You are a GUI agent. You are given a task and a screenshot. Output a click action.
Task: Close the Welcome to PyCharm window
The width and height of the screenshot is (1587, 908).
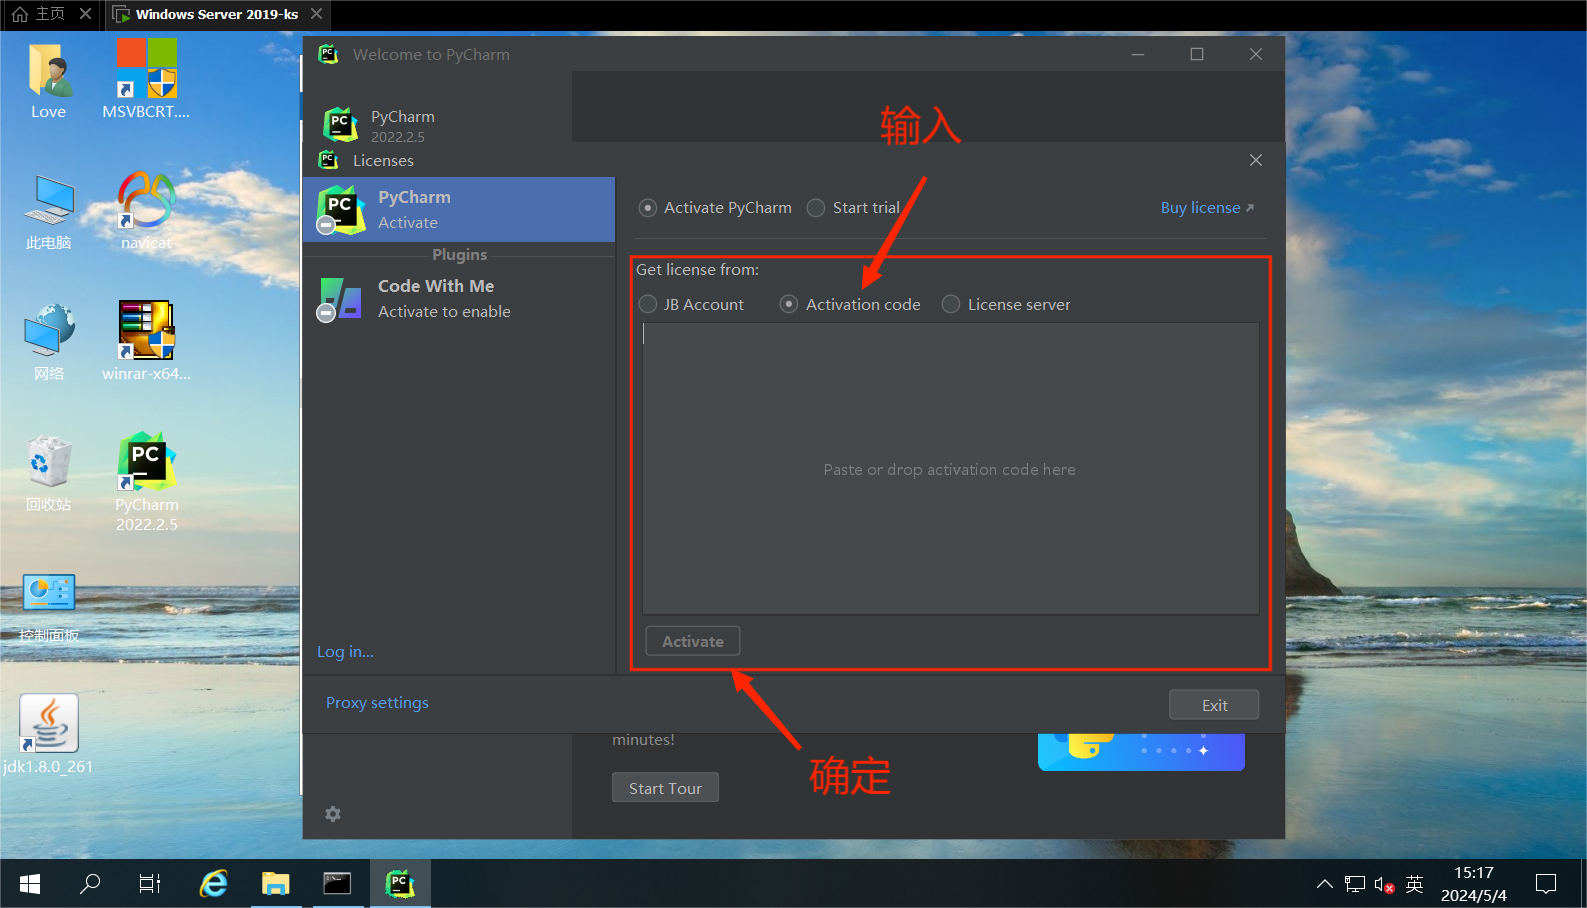tap(1256, 54)
